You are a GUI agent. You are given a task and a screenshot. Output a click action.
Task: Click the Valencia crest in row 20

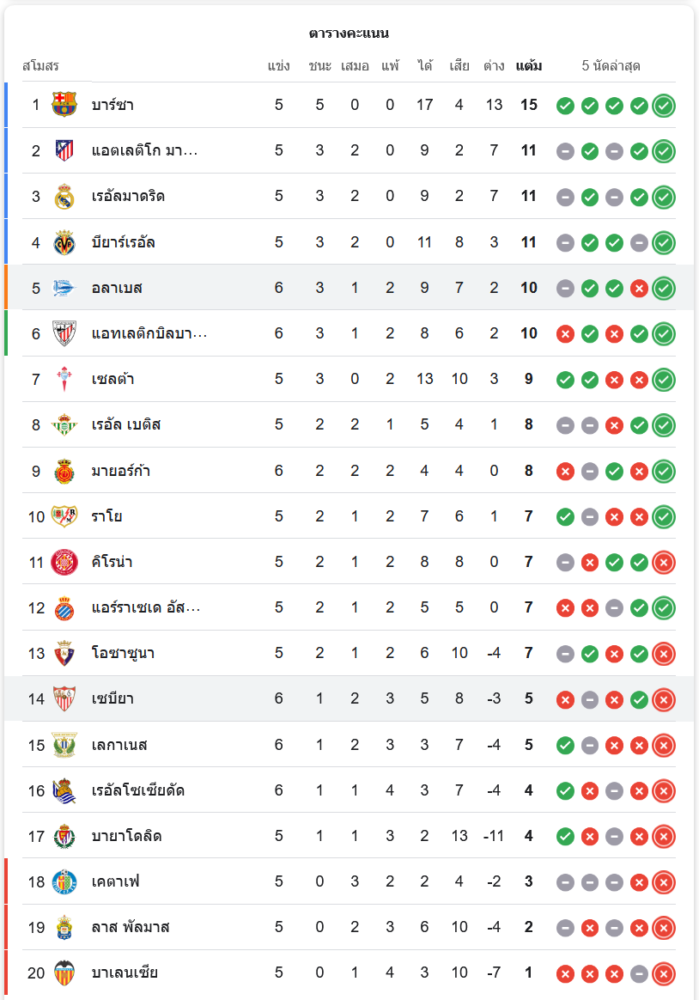(64, 973)
